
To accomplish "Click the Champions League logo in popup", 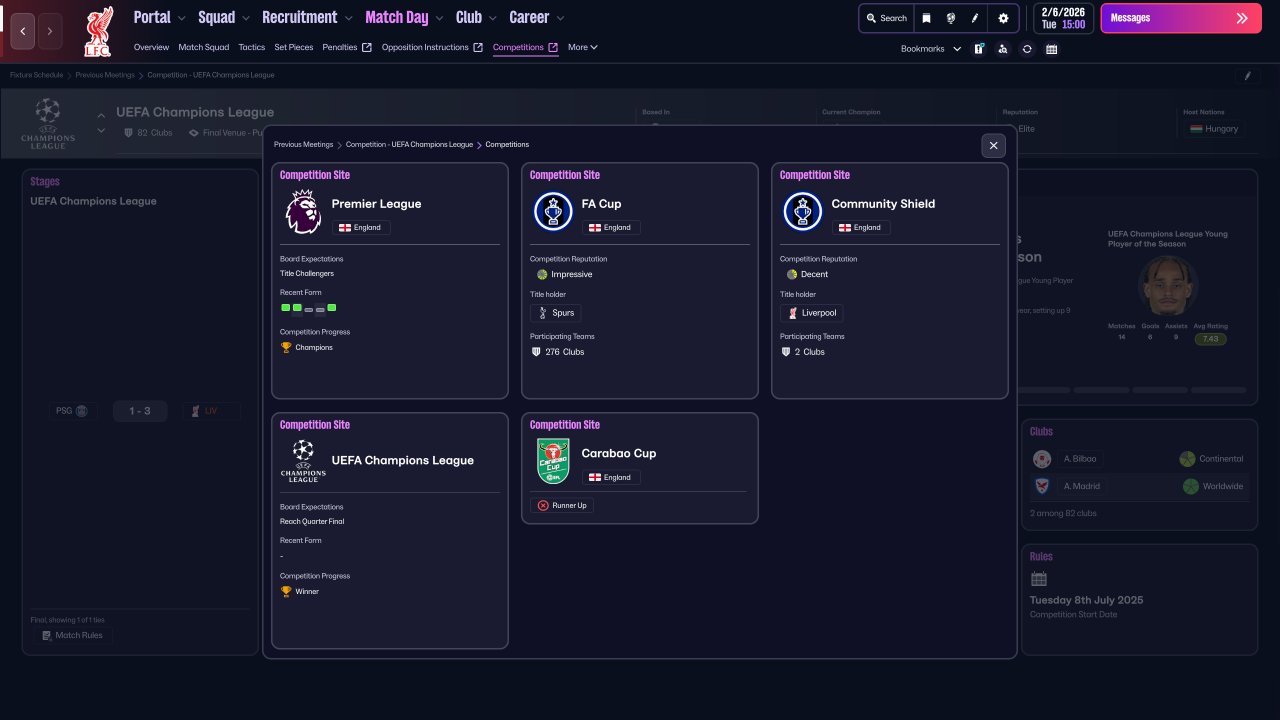I will (x=303, y=461).
